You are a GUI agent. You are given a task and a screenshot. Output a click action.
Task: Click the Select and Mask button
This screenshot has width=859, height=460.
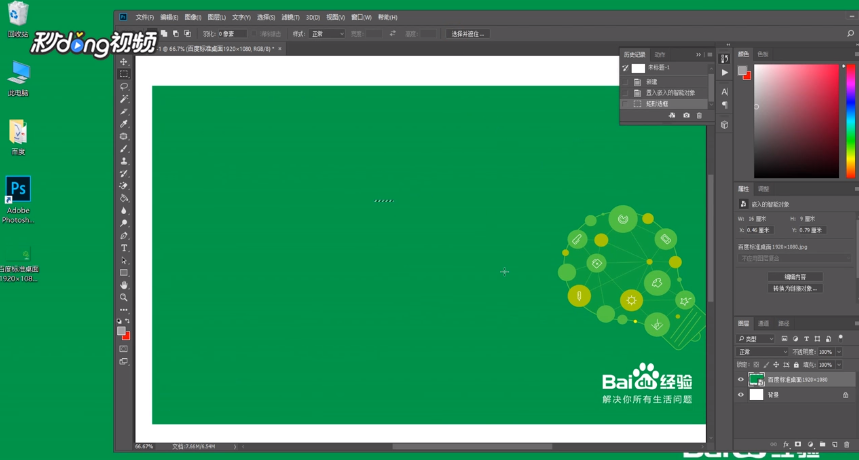click(468, 34)
